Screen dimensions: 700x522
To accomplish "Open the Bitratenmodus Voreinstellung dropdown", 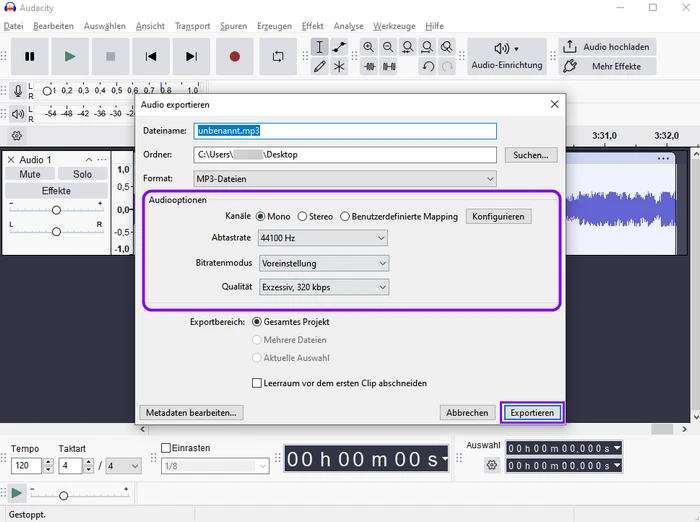I will click(x=324, y=263).
